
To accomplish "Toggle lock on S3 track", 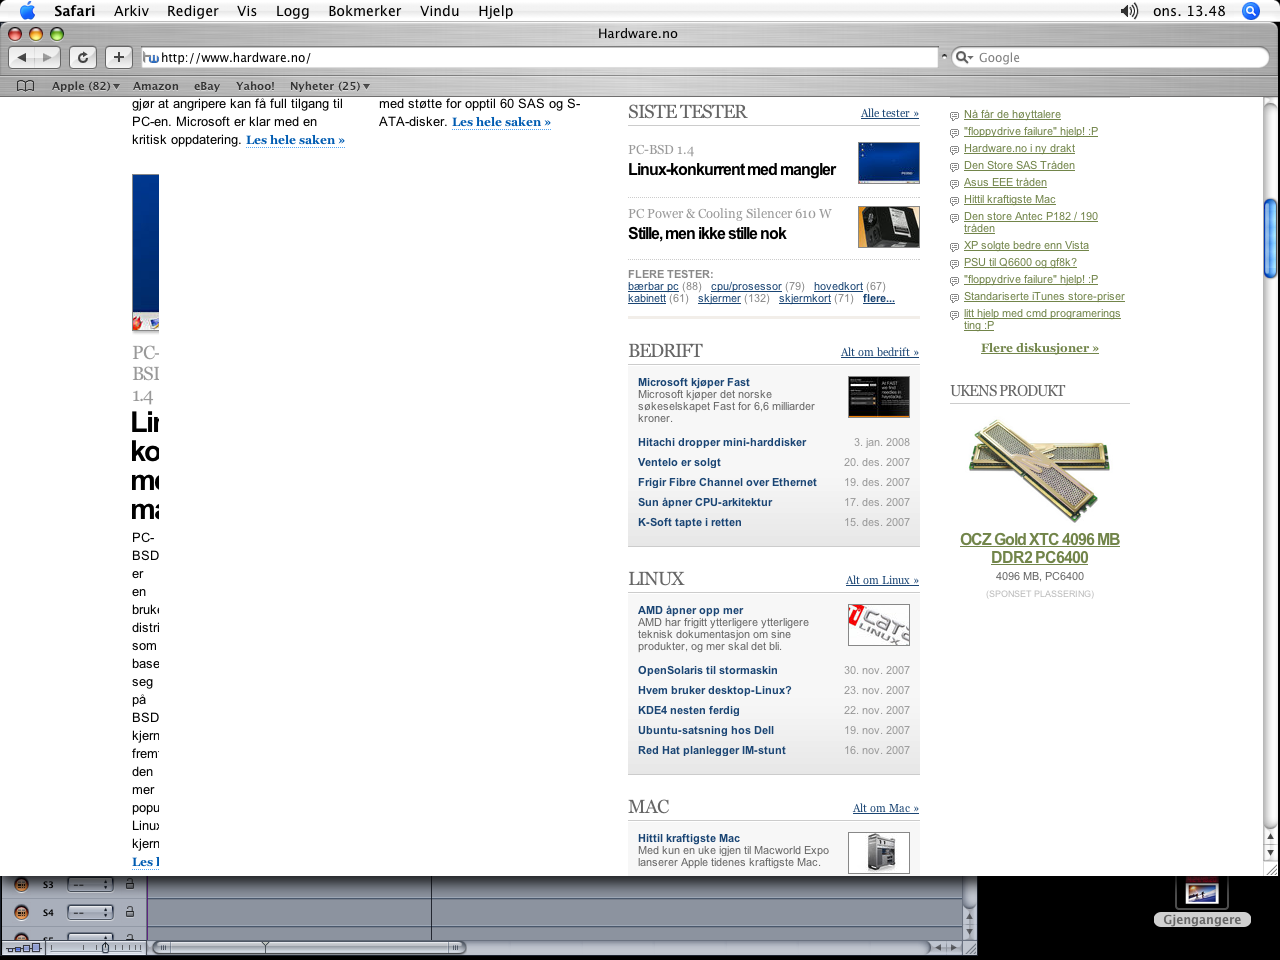I will click(129, 884).
